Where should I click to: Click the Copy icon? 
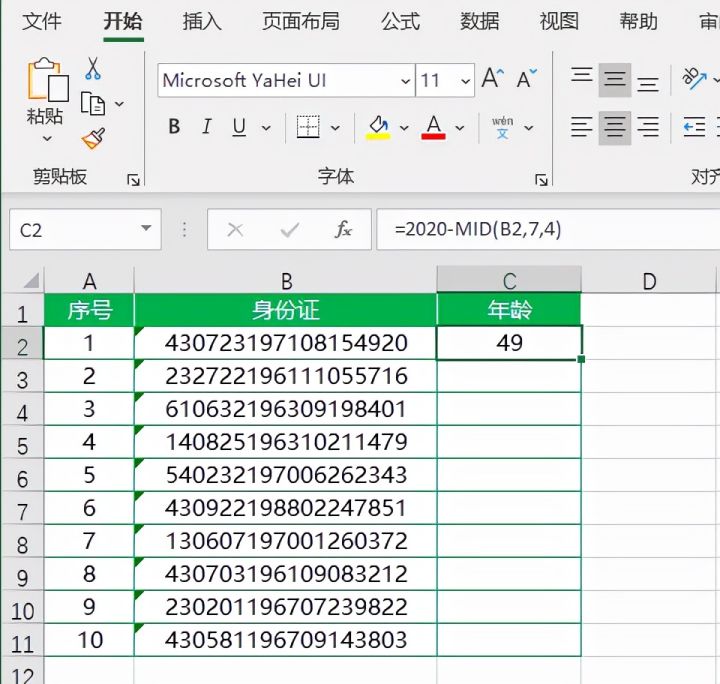tap(93, 103)
